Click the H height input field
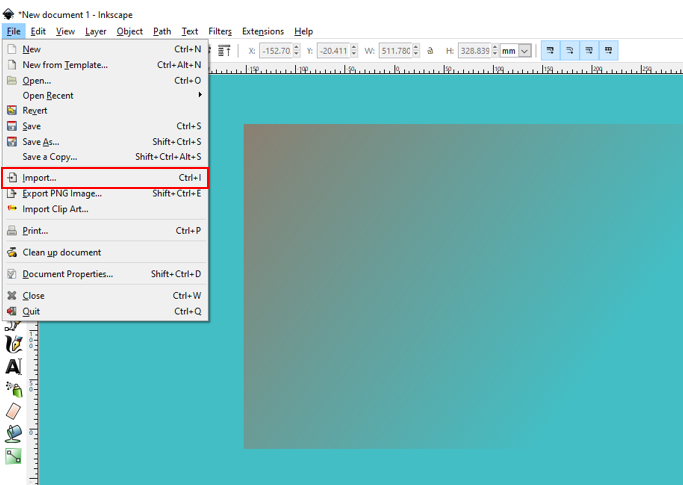This screenshot has width=683, height=485. coord(474,51)
